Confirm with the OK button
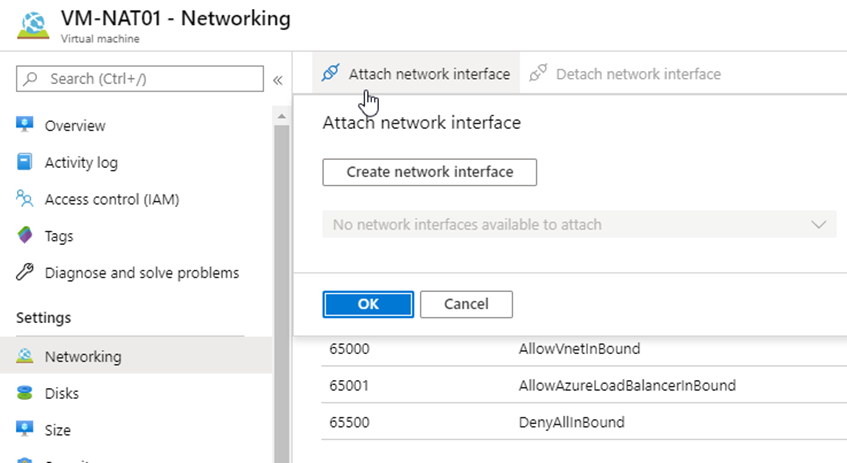The height and width of the screenshot is (463, 847). pos(368,304)
